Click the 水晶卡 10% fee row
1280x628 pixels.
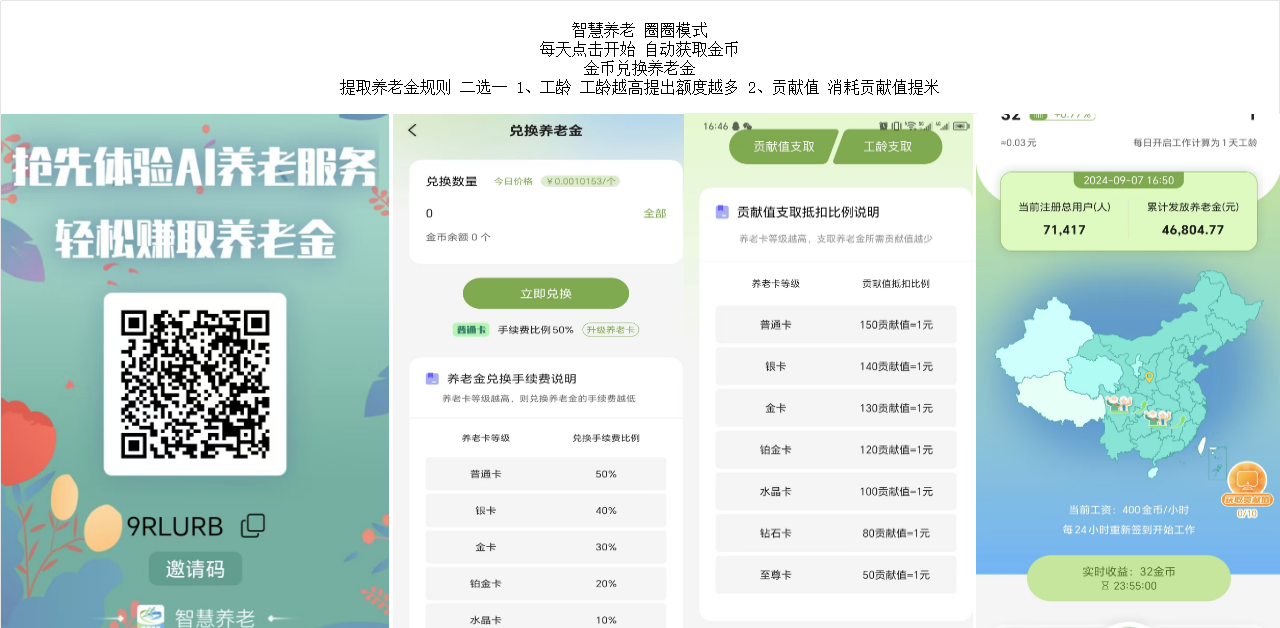point(546,618)
